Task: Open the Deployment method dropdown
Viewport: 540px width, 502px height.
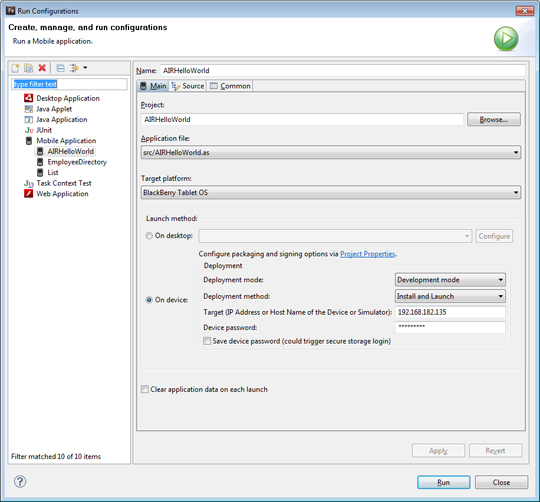Action: coord(450,296)
